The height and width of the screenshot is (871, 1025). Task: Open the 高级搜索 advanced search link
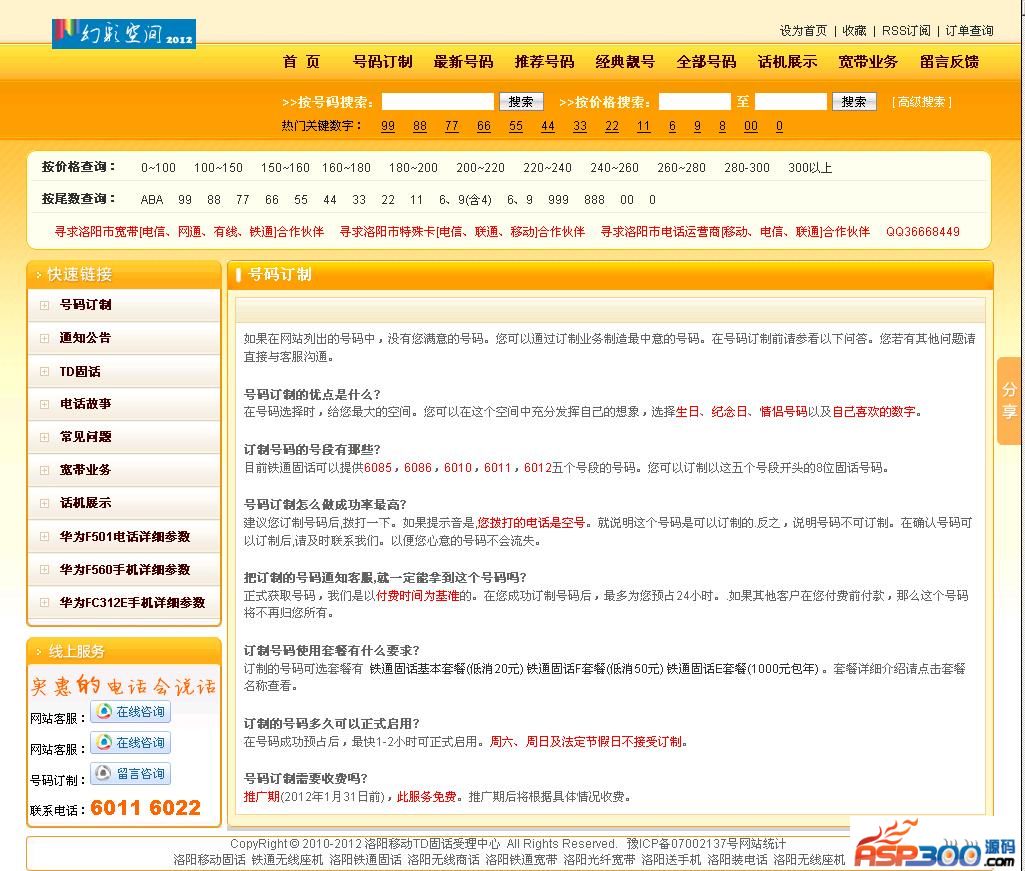921,102
